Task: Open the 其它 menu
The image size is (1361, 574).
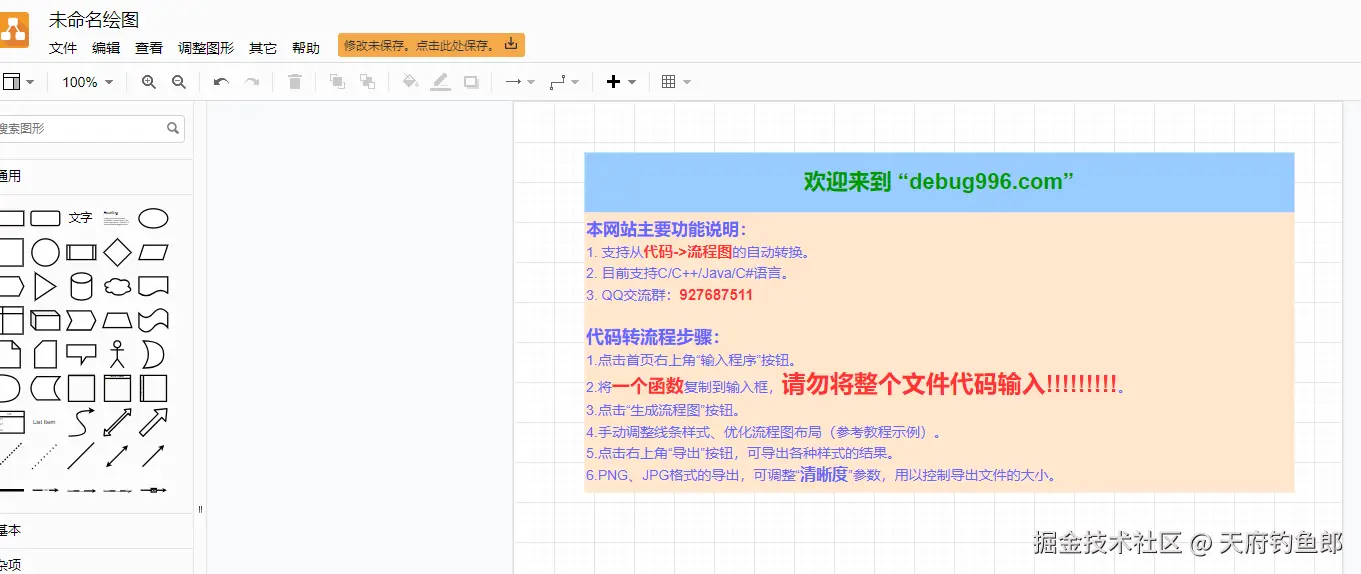Action: [x=263, y=48]
